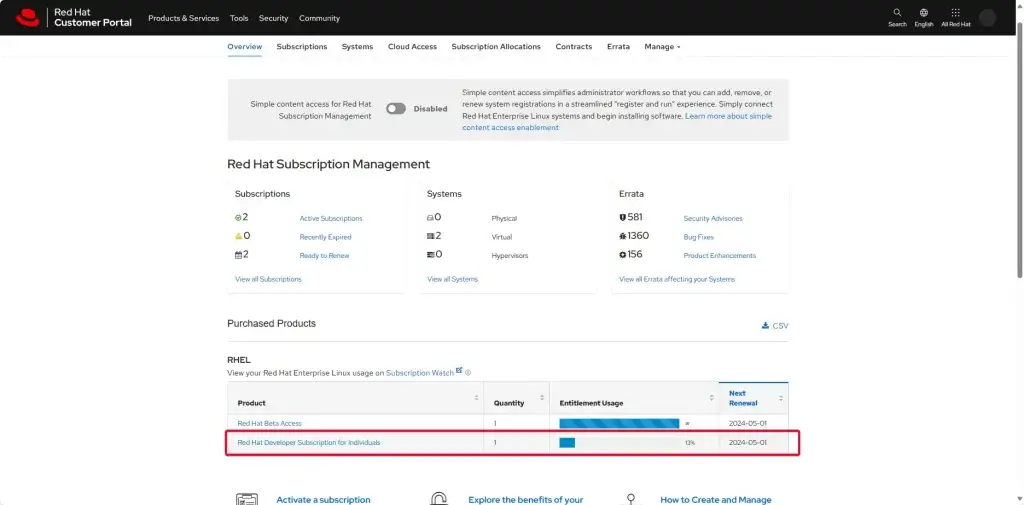Click the calendar icon for Ready to Renew

pyautogui.click(x=238, y=255)
